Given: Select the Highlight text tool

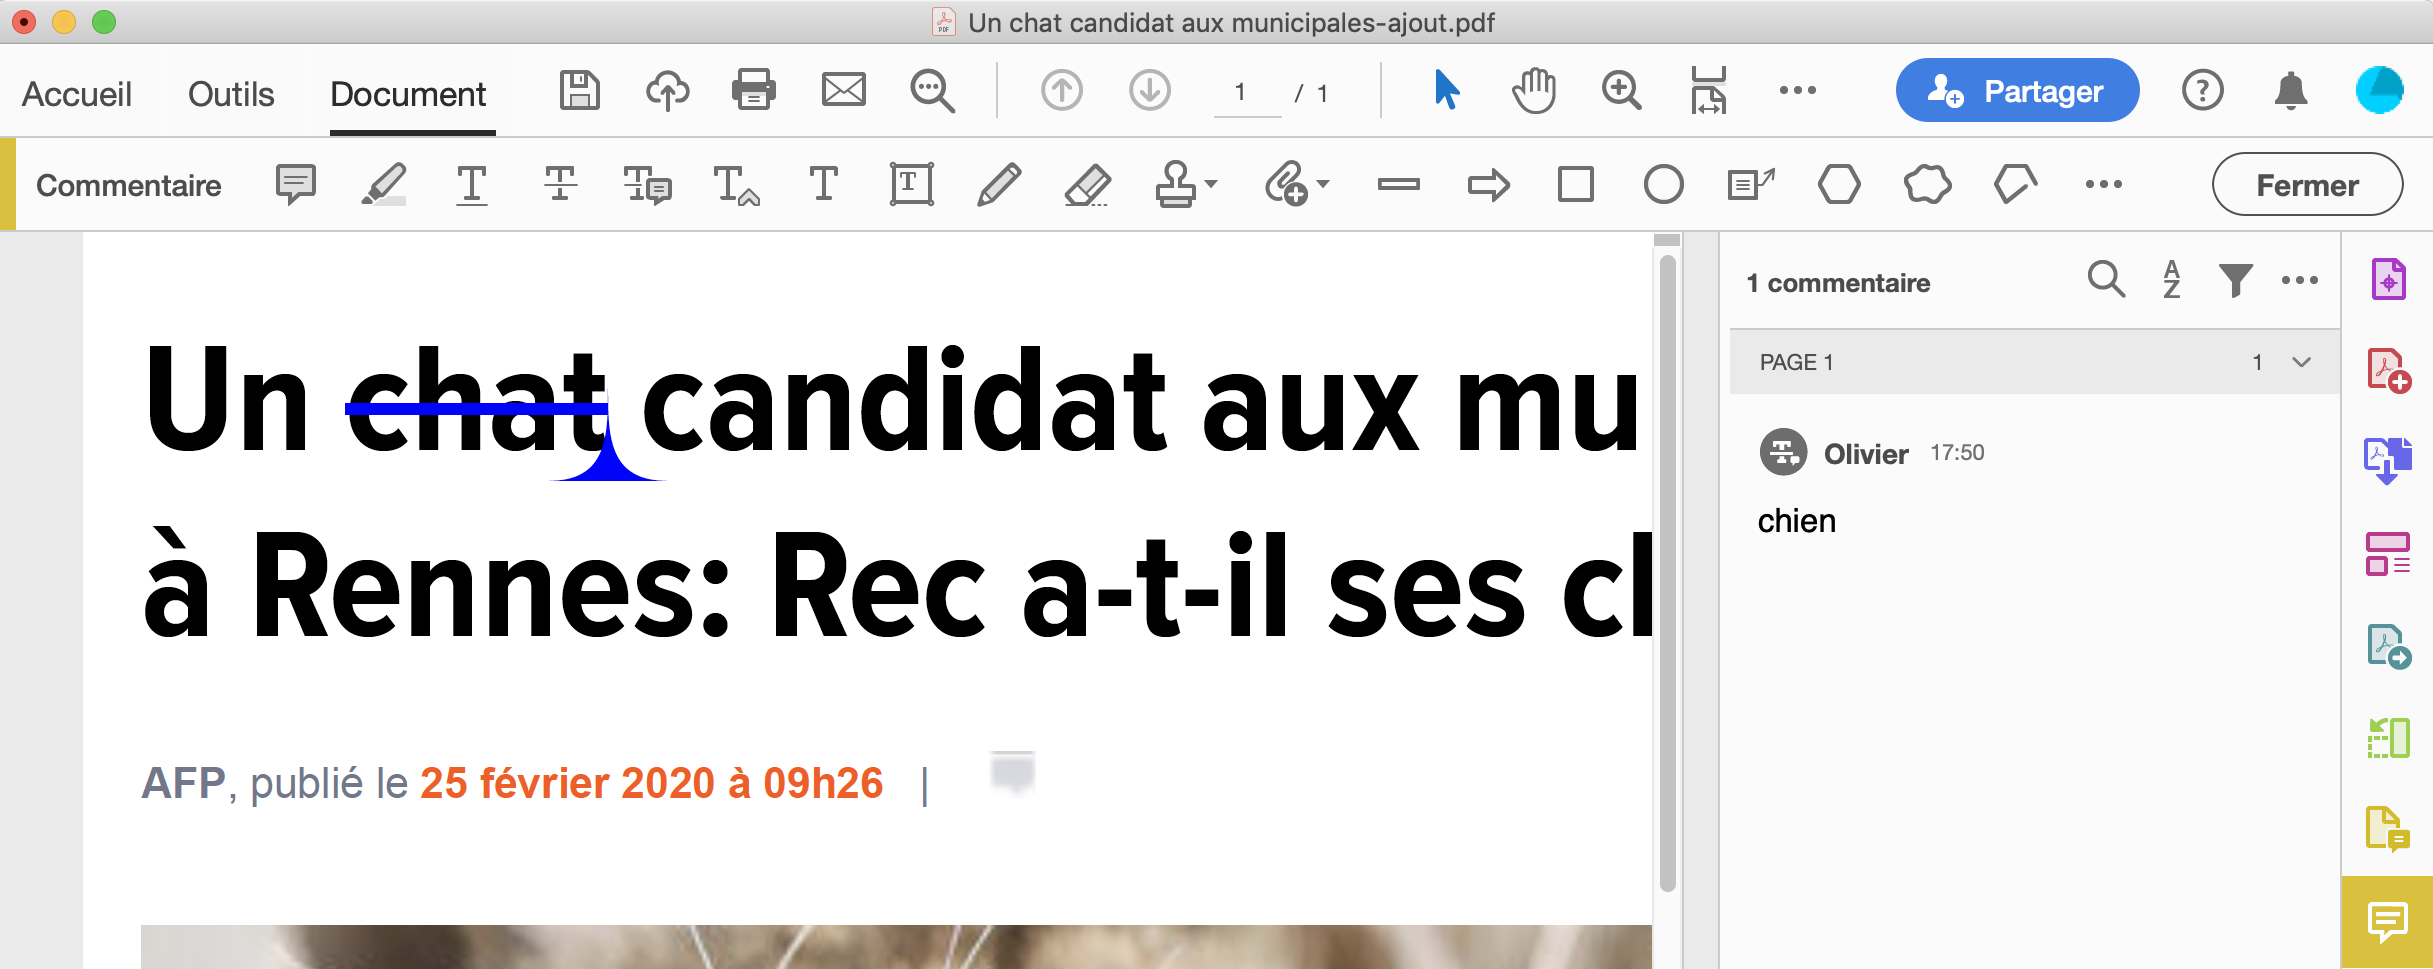Looking at the screenshot, I should point(384,185).
